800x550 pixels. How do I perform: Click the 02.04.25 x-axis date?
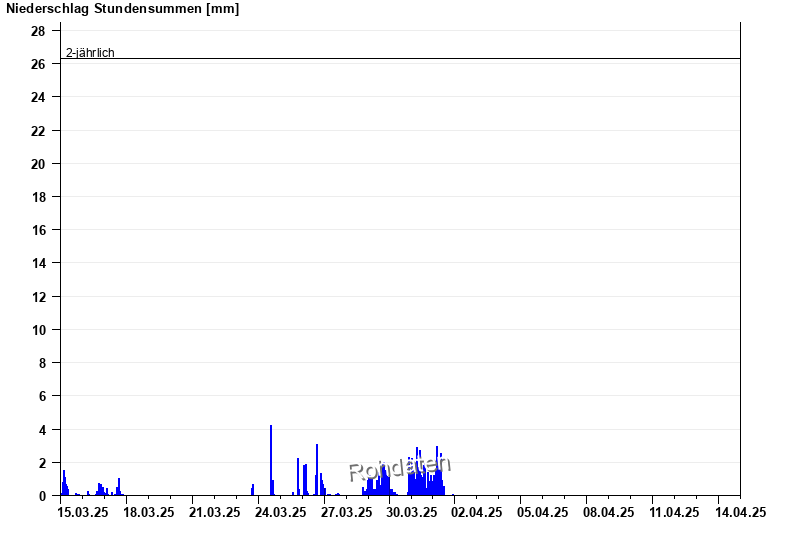tap(478, 512)
